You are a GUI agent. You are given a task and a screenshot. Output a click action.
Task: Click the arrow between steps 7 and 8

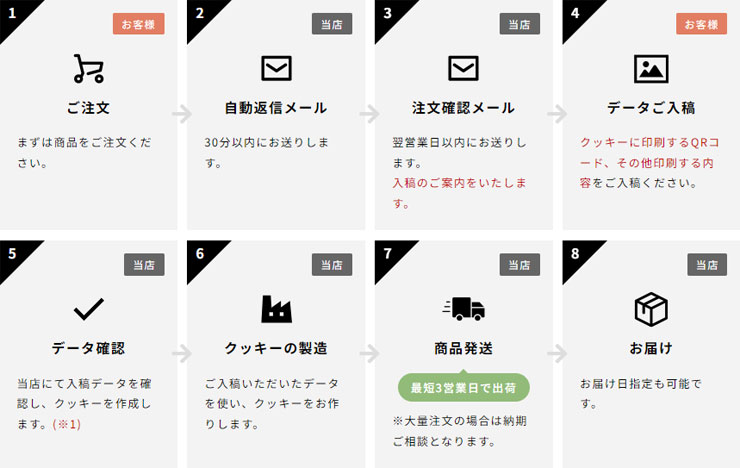[557, 354]
